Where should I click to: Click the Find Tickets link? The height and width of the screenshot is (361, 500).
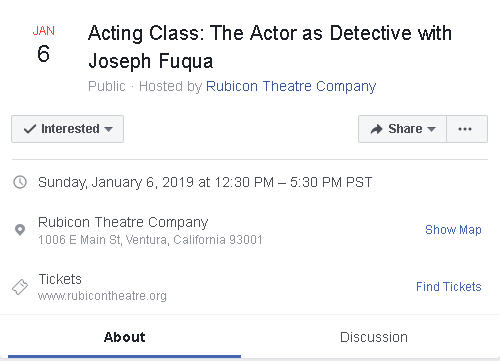click(449, 287)
